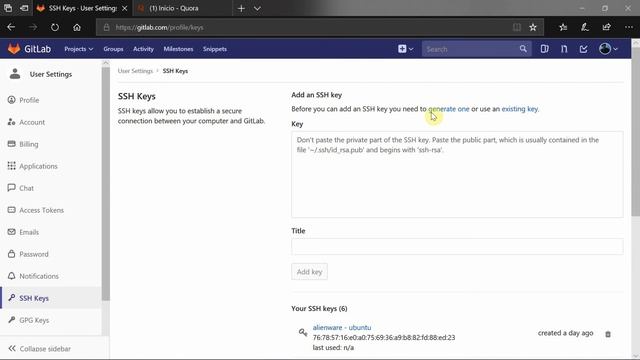This screenshot has width=640, height=360.
Task: Open the tabs you've set aside icon
Action: click(x=8, y=8)
